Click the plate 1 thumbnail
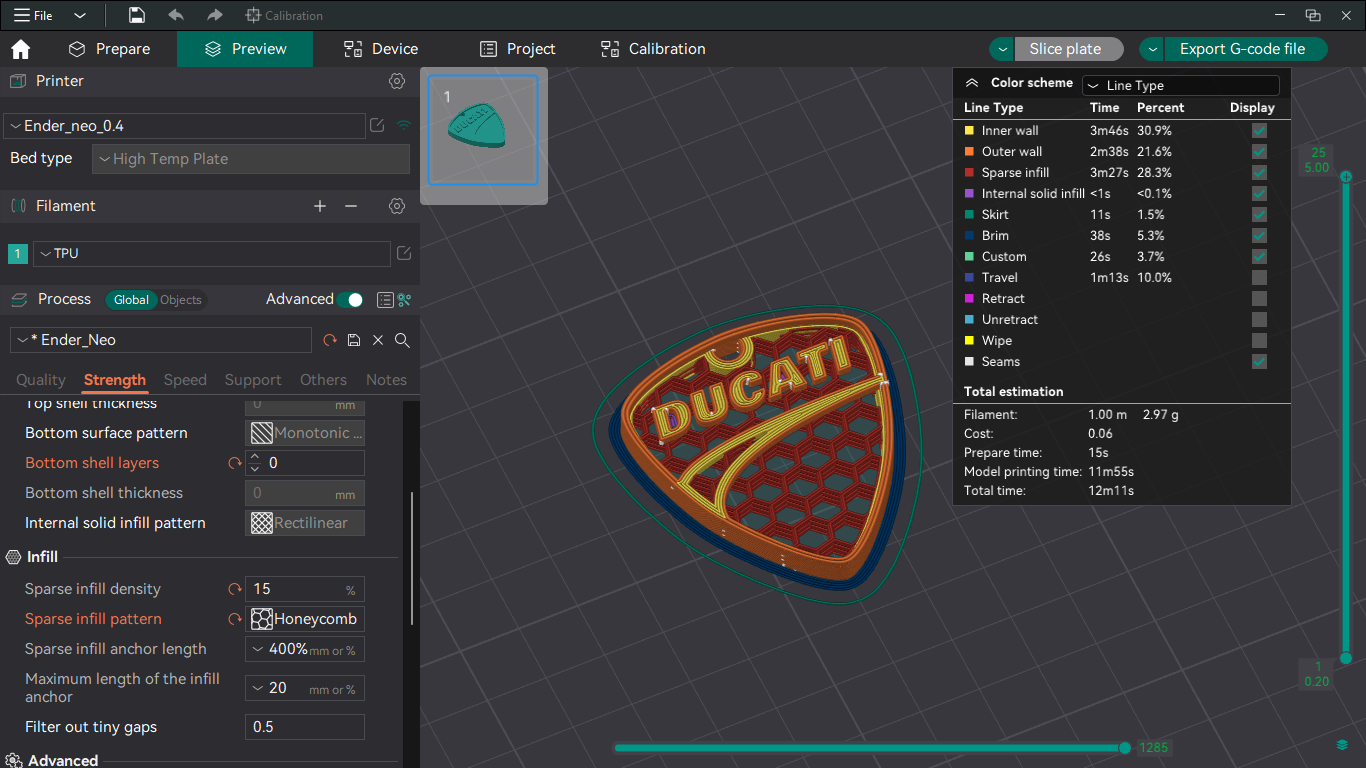 point(483,130)
